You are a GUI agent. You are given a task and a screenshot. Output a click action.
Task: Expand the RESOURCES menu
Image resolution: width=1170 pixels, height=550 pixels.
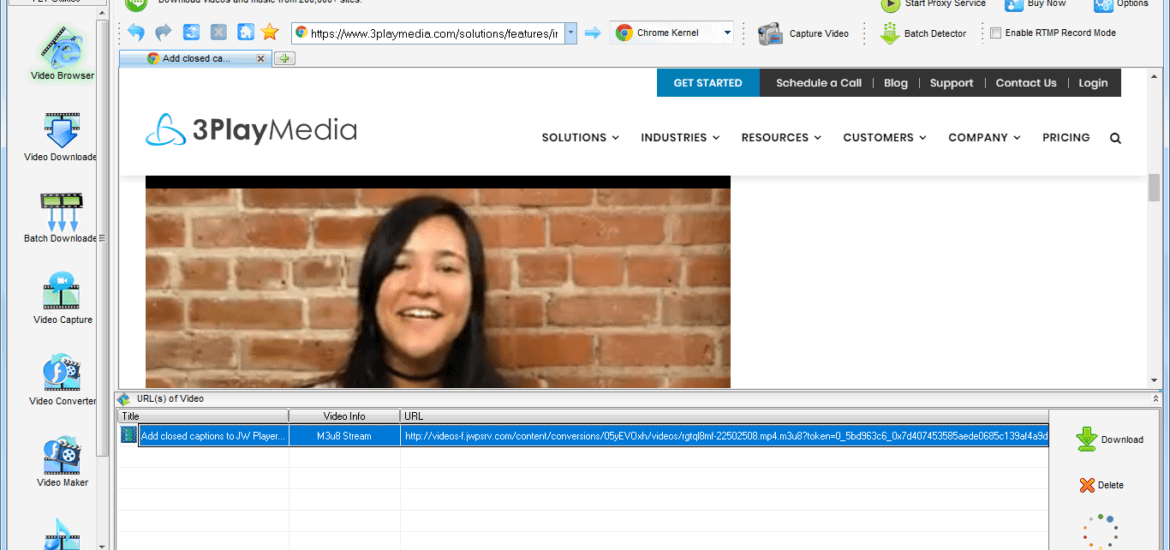pos(781,137)
